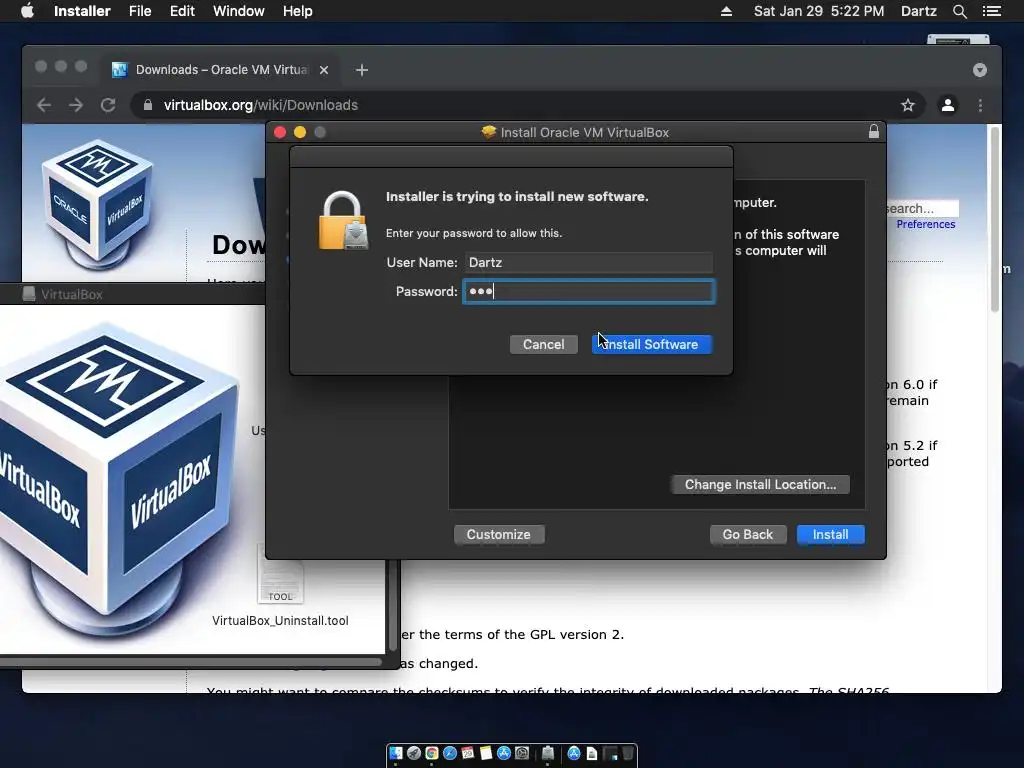Click the VirtualBox_Uninstall.tool file icon

click(x=280, y=573)
